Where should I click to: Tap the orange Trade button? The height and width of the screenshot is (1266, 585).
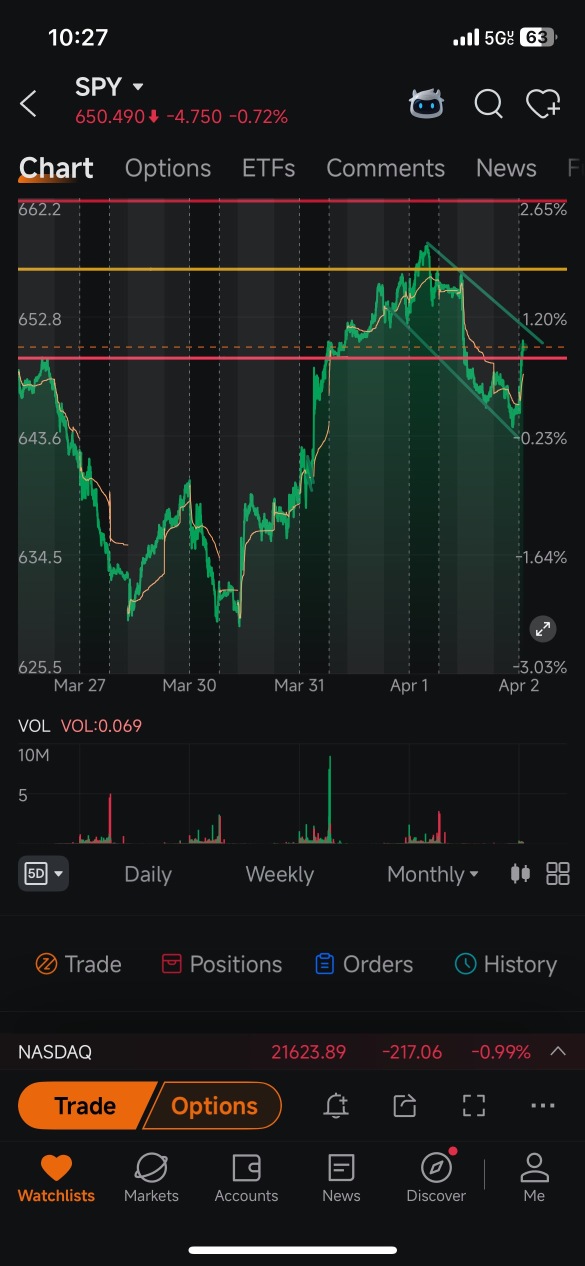(x=85, y=1105)
